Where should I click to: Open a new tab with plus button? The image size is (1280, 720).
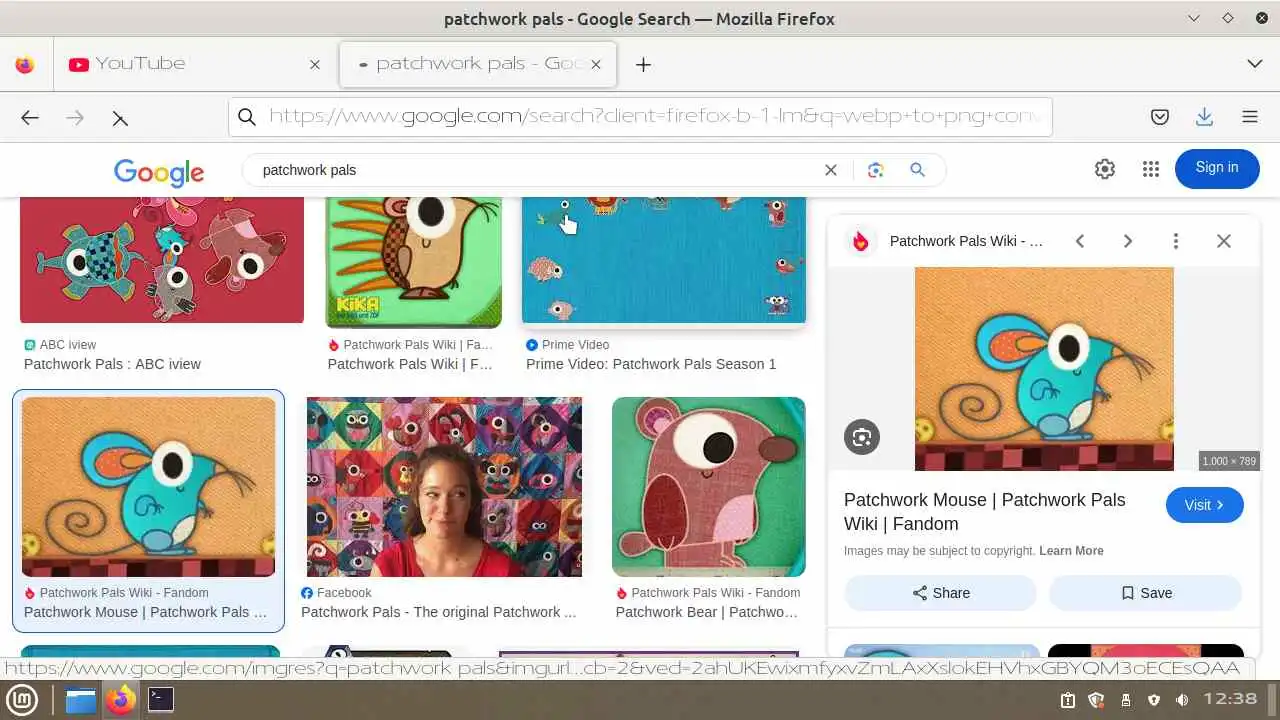point(644,64)
